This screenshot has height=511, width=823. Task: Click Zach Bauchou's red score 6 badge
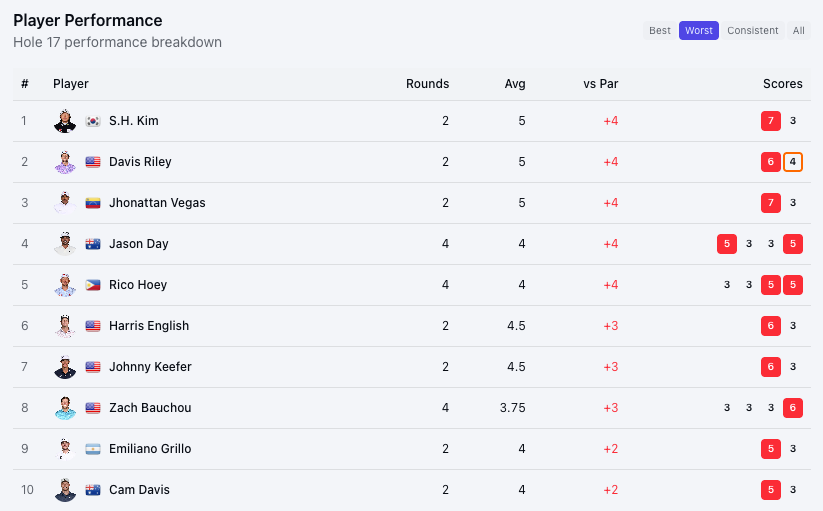pos(793,408)
